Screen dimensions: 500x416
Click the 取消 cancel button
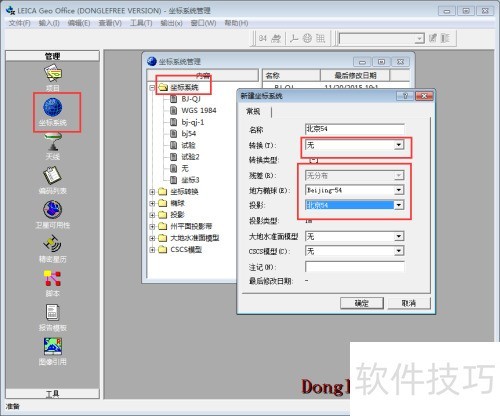[x=409, y=303]
